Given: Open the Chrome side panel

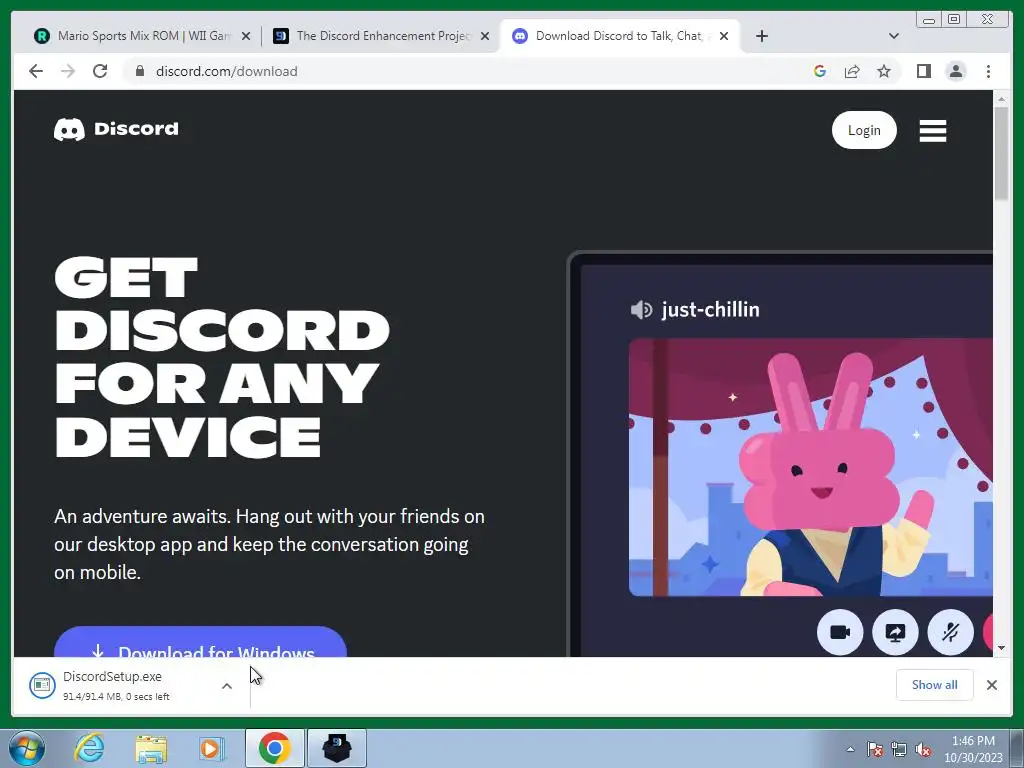Looking at the screenshot, I should point(923,71).
